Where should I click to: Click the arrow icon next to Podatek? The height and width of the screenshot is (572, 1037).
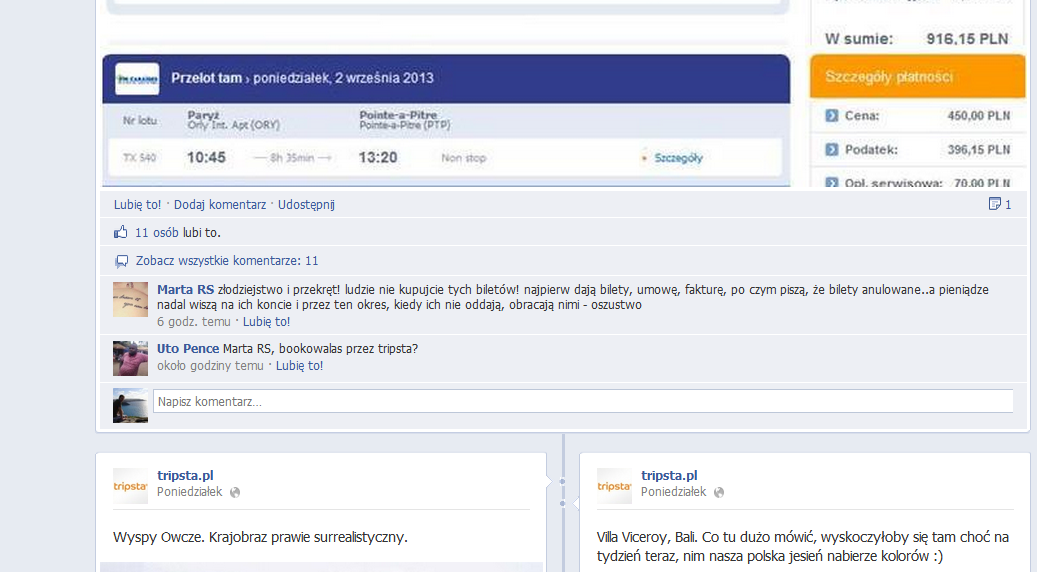831,149
